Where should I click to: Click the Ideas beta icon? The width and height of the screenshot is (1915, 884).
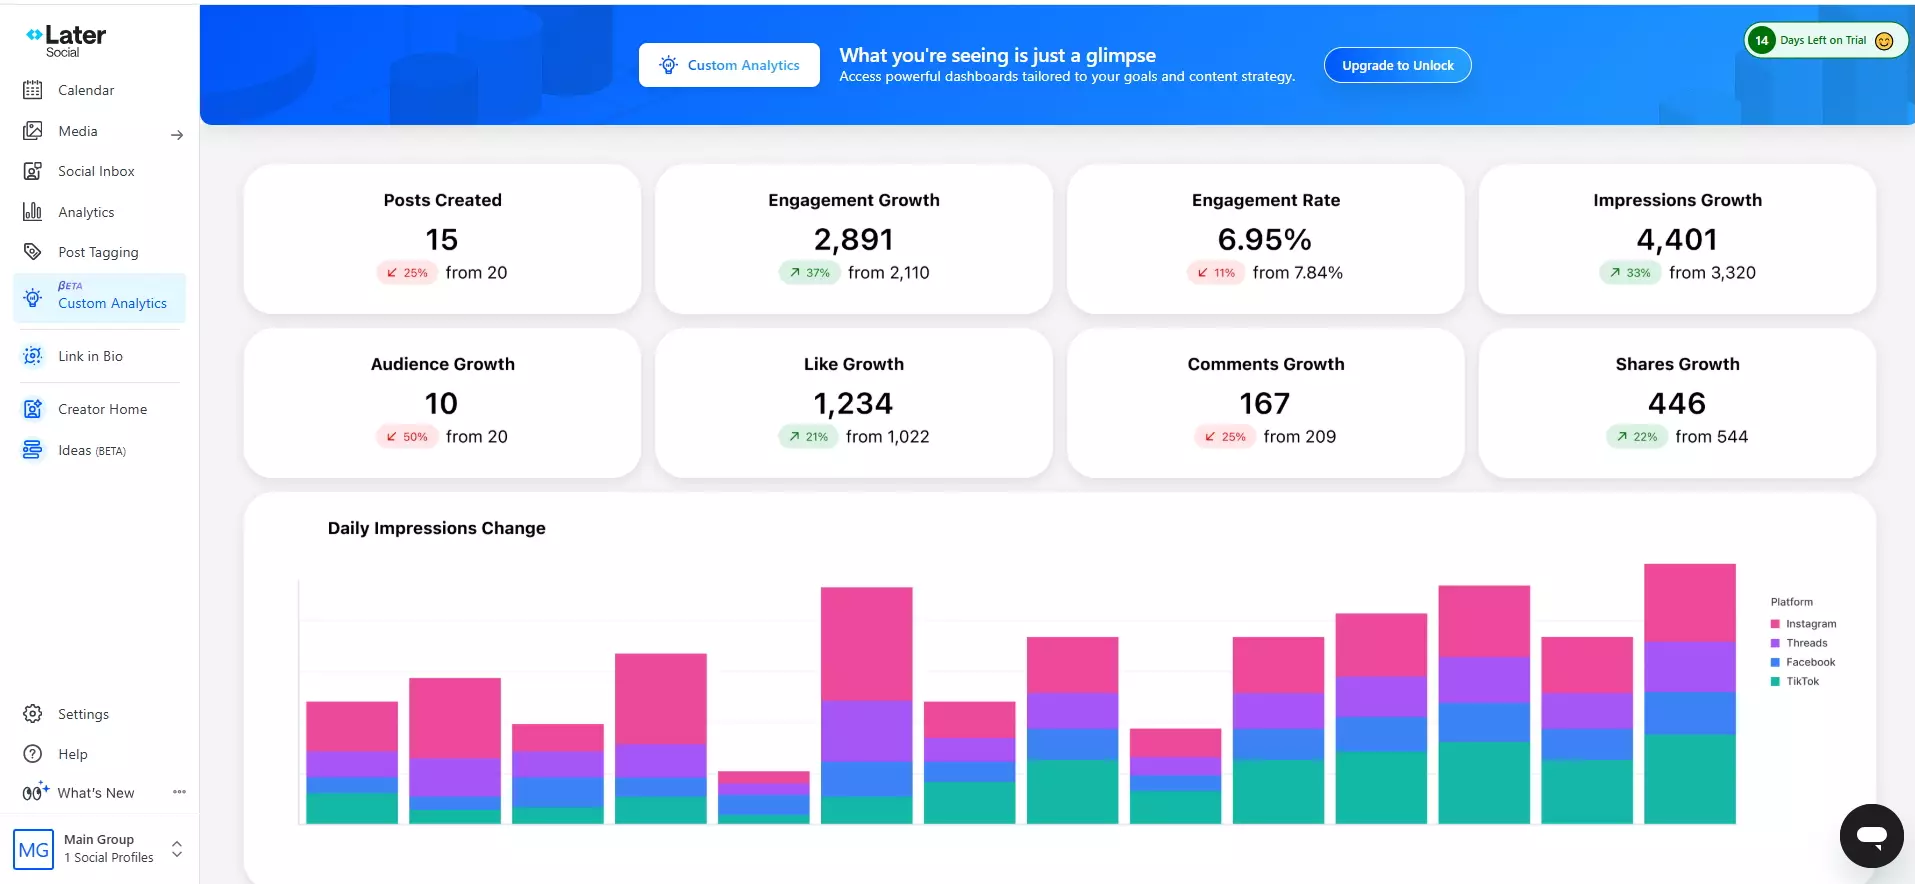33,450
